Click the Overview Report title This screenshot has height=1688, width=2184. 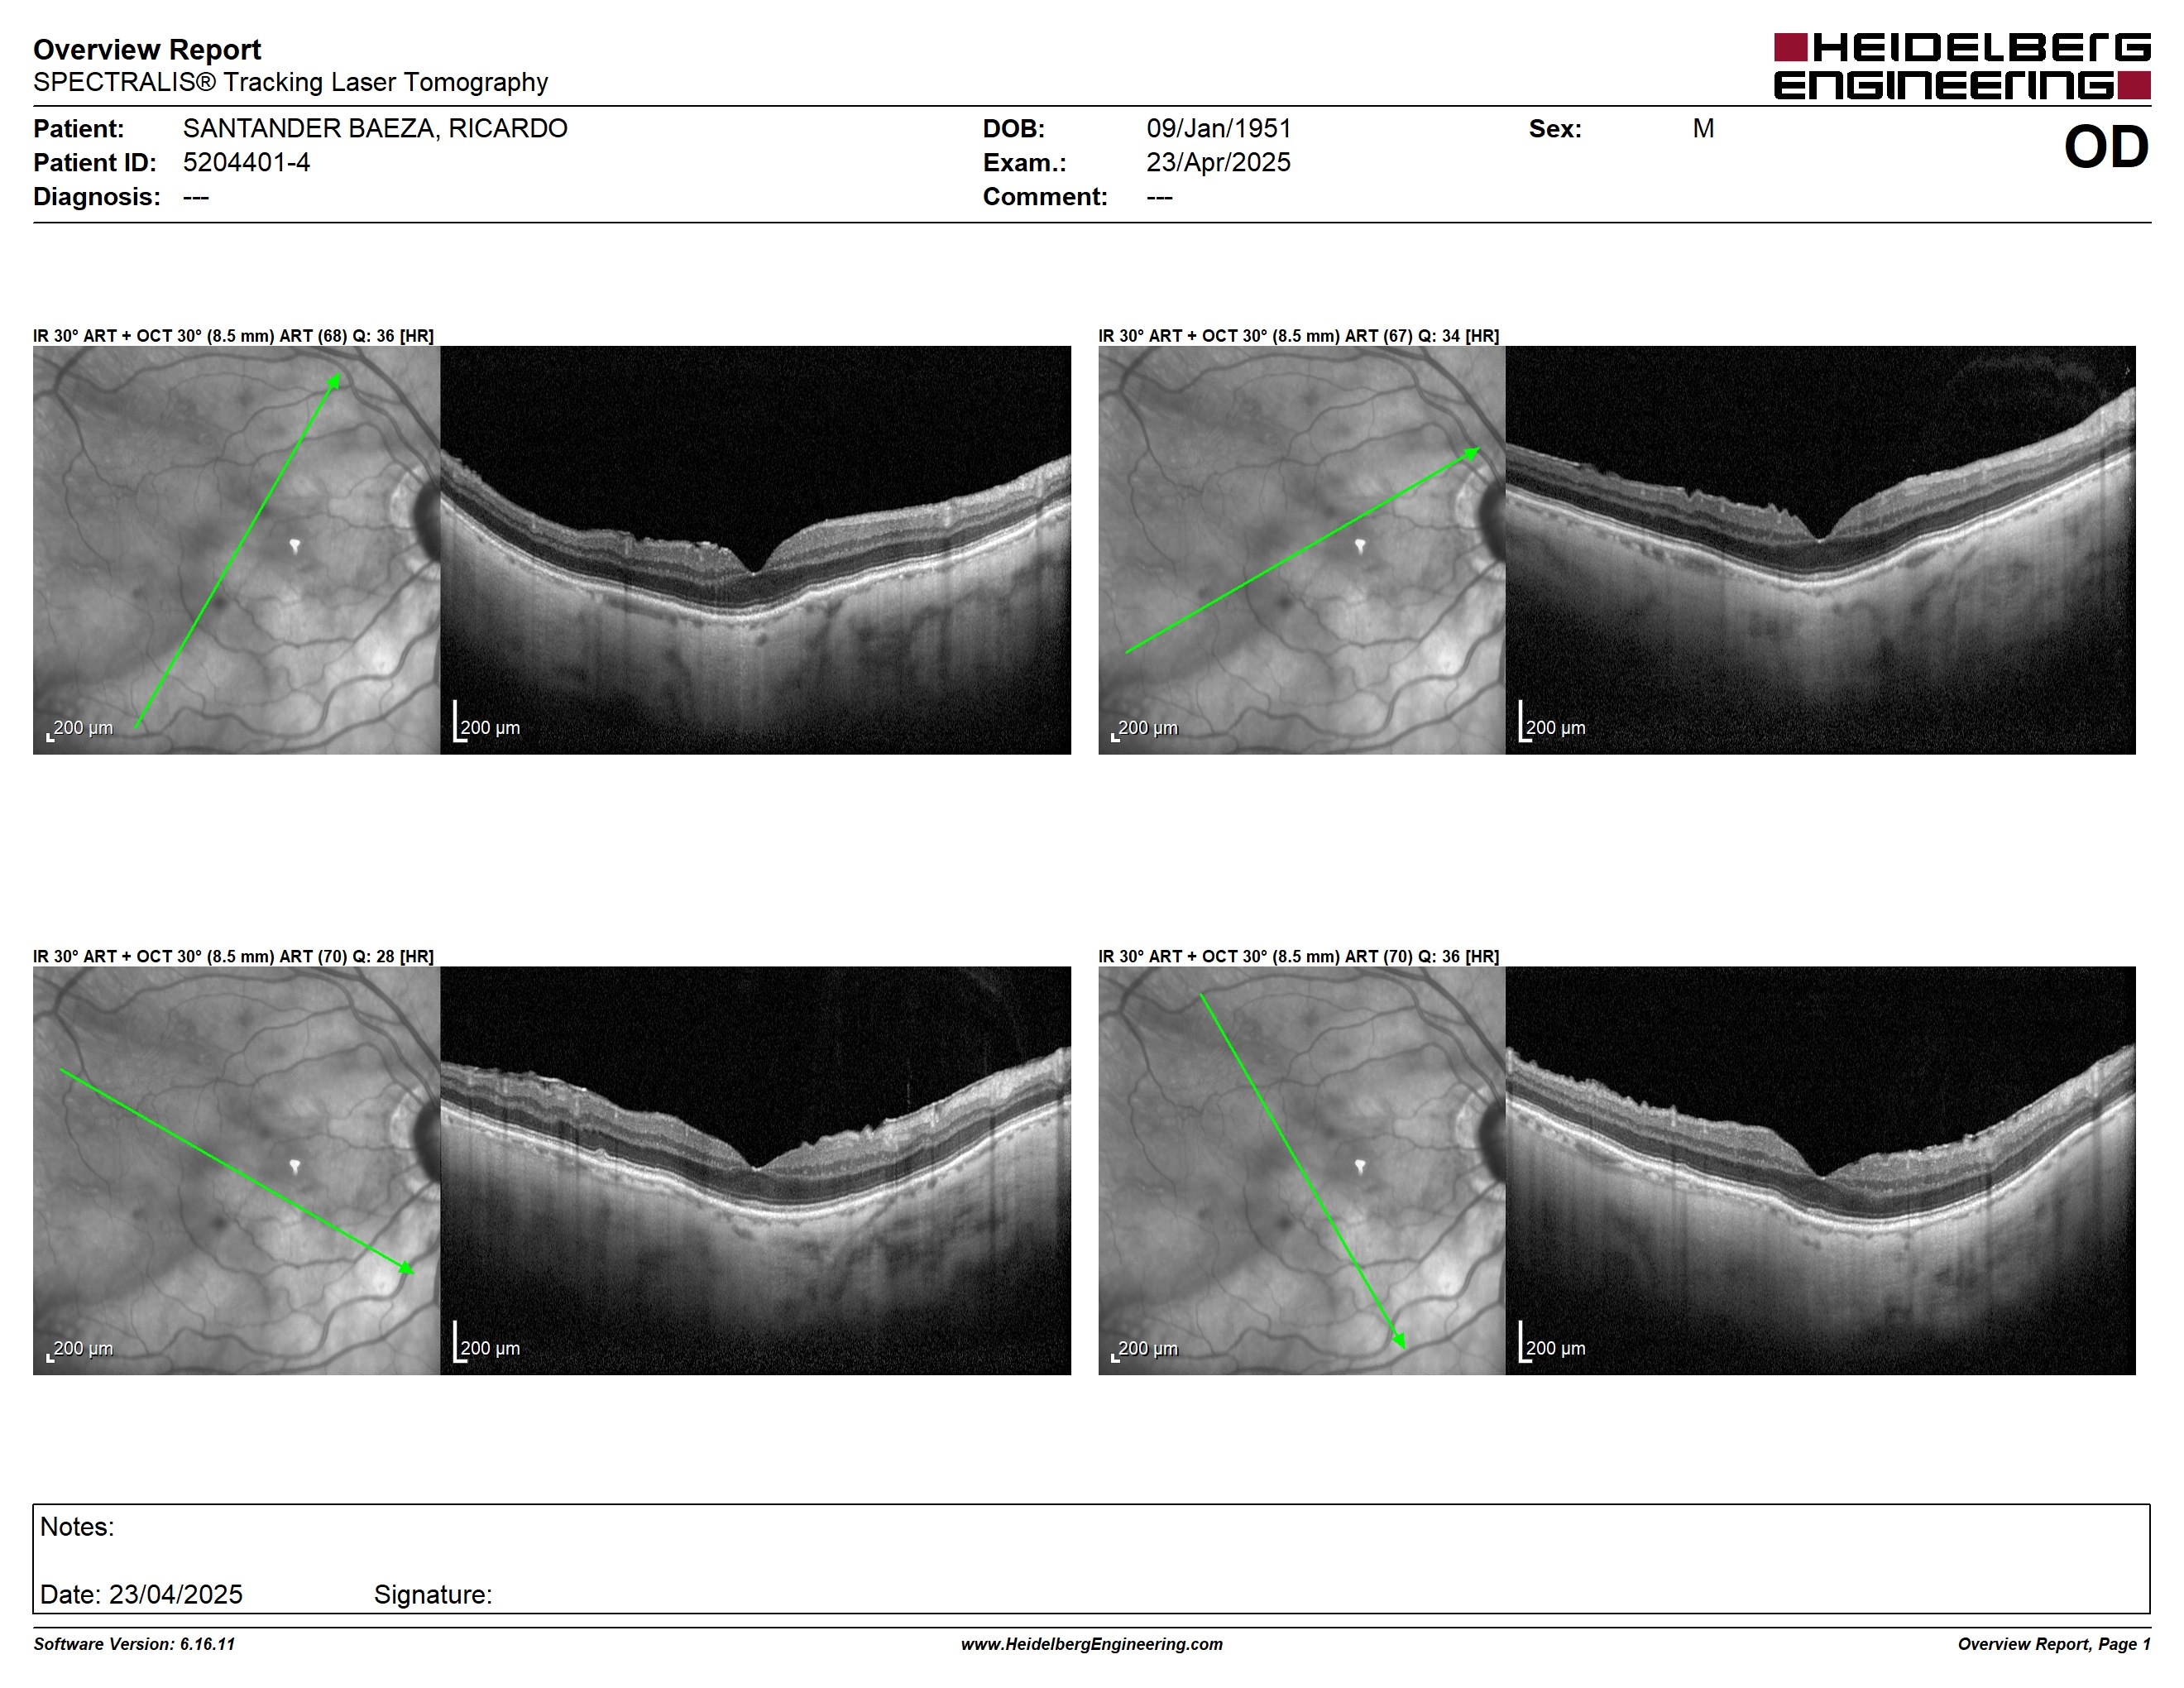click(147, 49)
